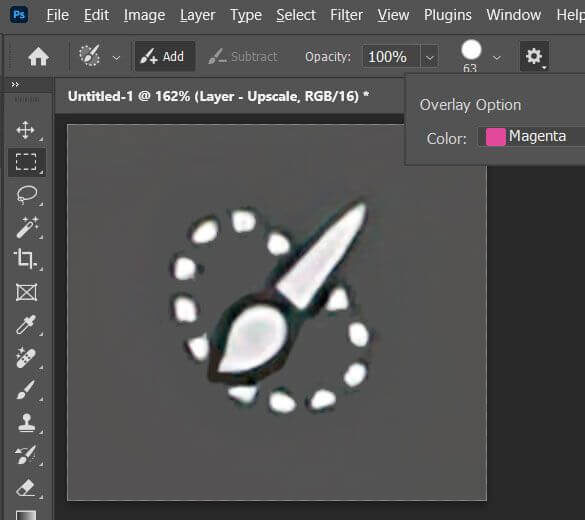Screen dimensions: 585x520
Task: Open the Type menu
Action: pos(246,15)
